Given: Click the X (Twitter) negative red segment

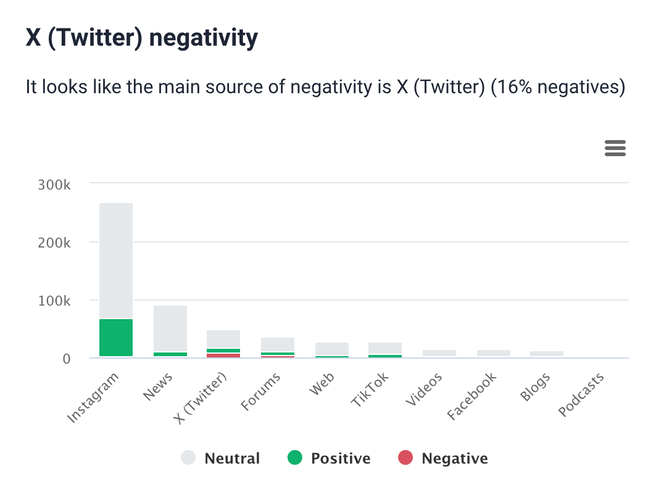Looking at the screenshot, I should click(224, 355).
